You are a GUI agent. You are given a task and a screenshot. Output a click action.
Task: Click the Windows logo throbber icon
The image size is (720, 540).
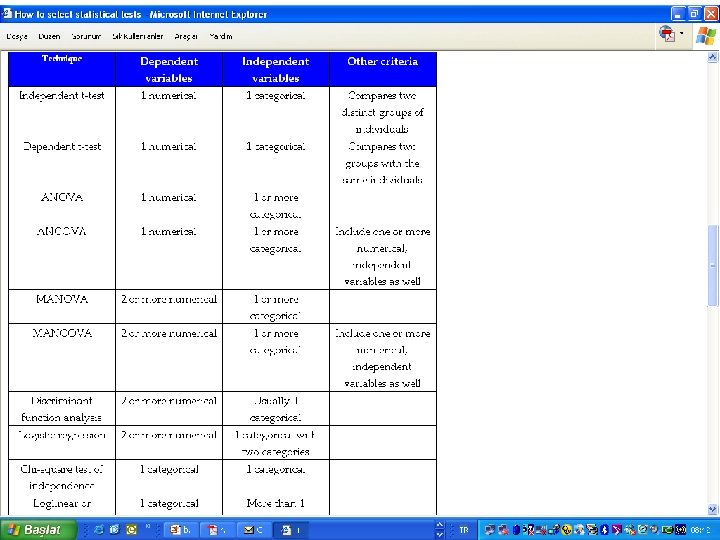[x=706, y=36]
